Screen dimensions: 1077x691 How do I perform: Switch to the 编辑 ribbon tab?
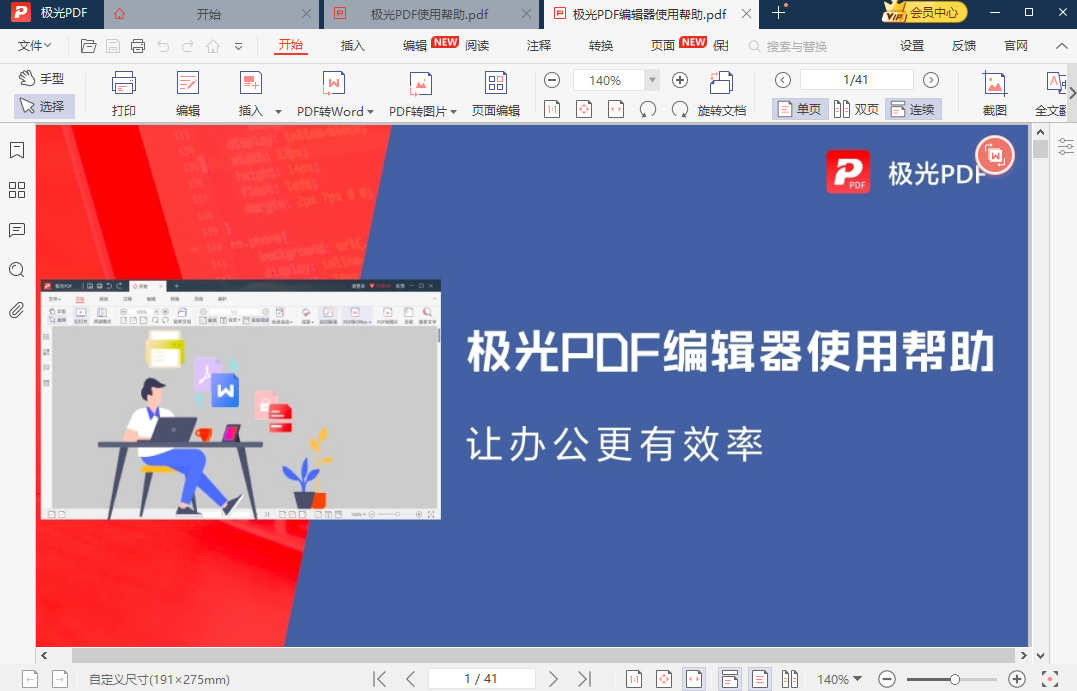415,45
